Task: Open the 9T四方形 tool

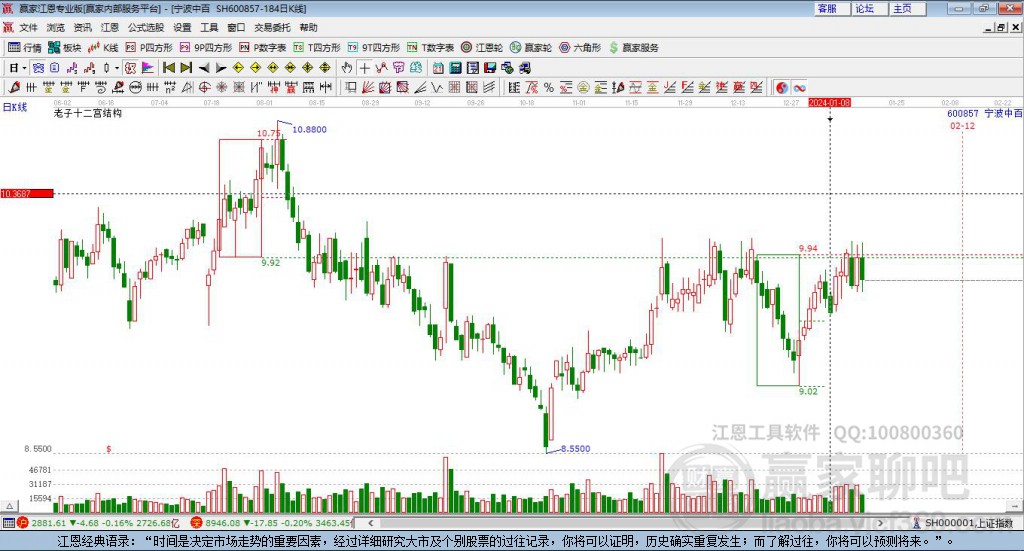Action: click(374, 48)
